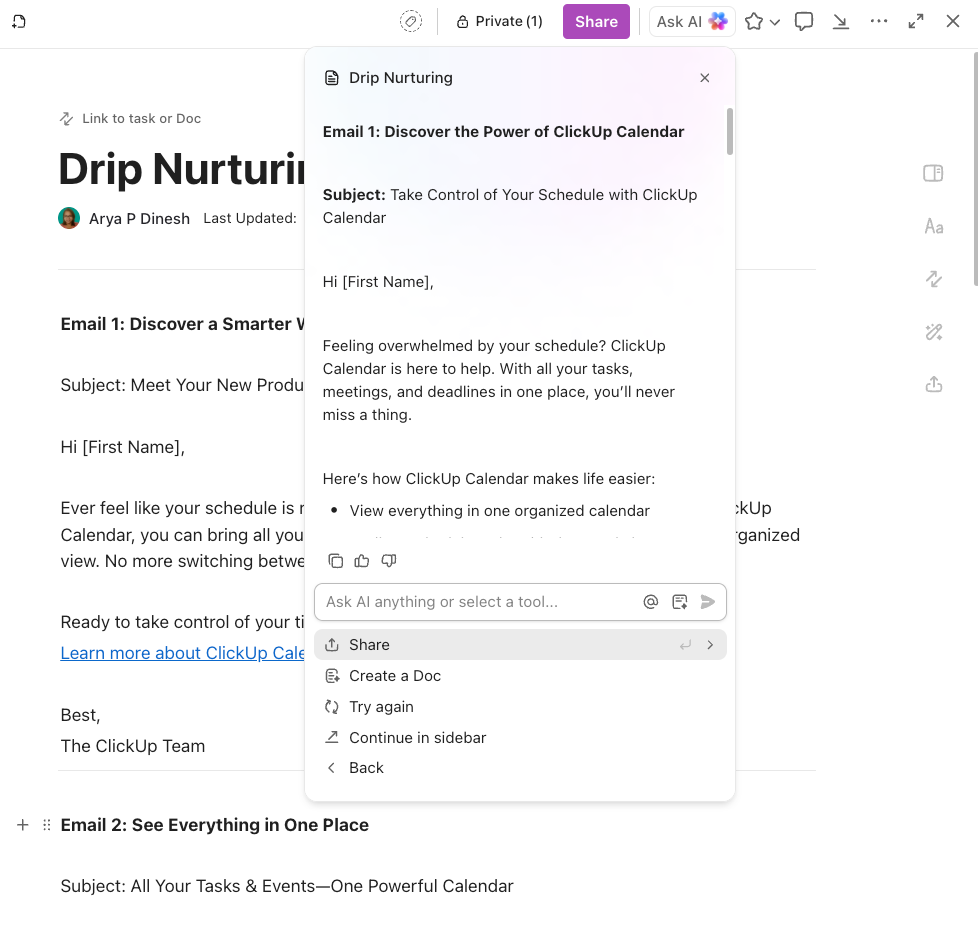Give thumbs up to AI response
Viewport: 978px width, 930px height.
point(362,561)
